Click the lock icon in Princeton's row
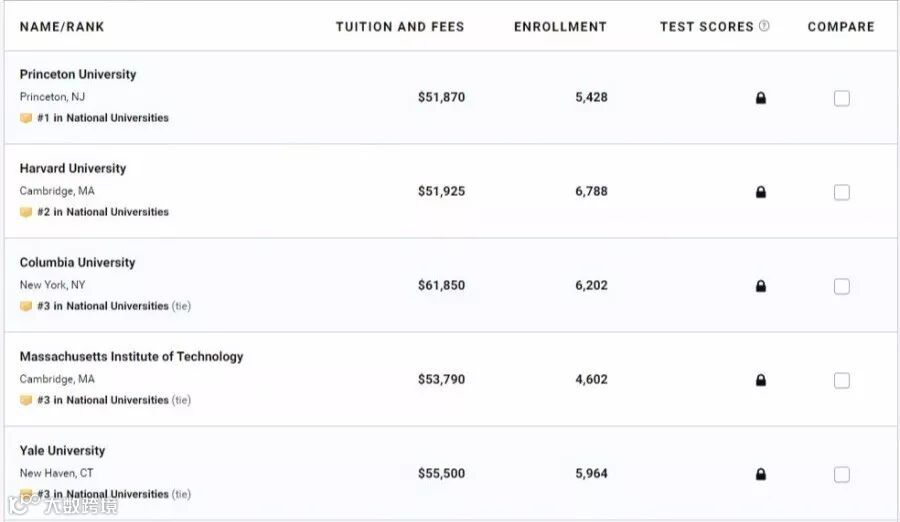Viewport: 900px width, 522px height. pyautogui.click(x=761, y=98)
